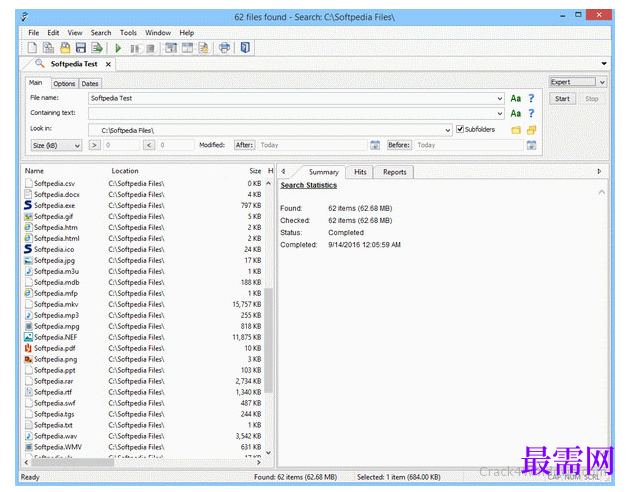Click the greater-than size button
633x492 pixels.
point(94,145)
